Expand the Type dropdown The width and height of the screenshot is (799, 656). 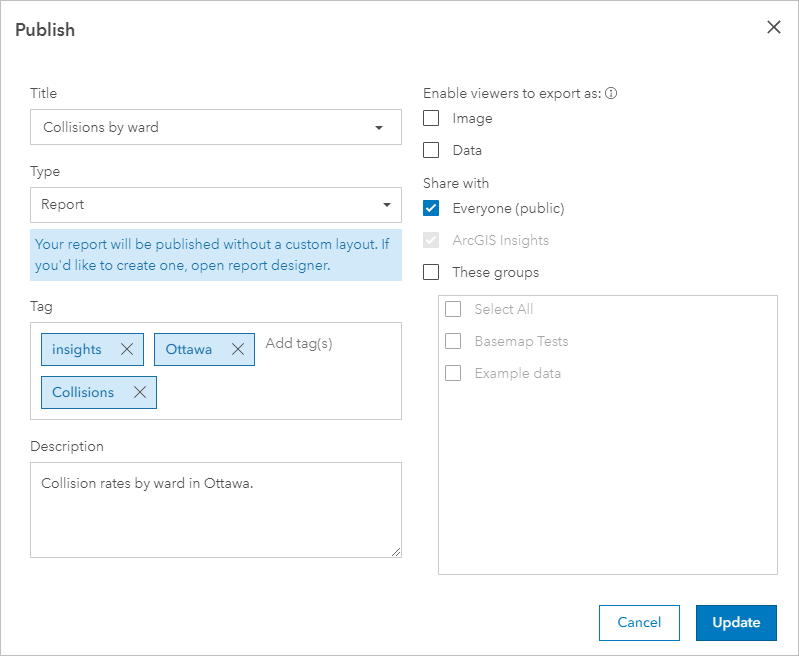point(387,205)
